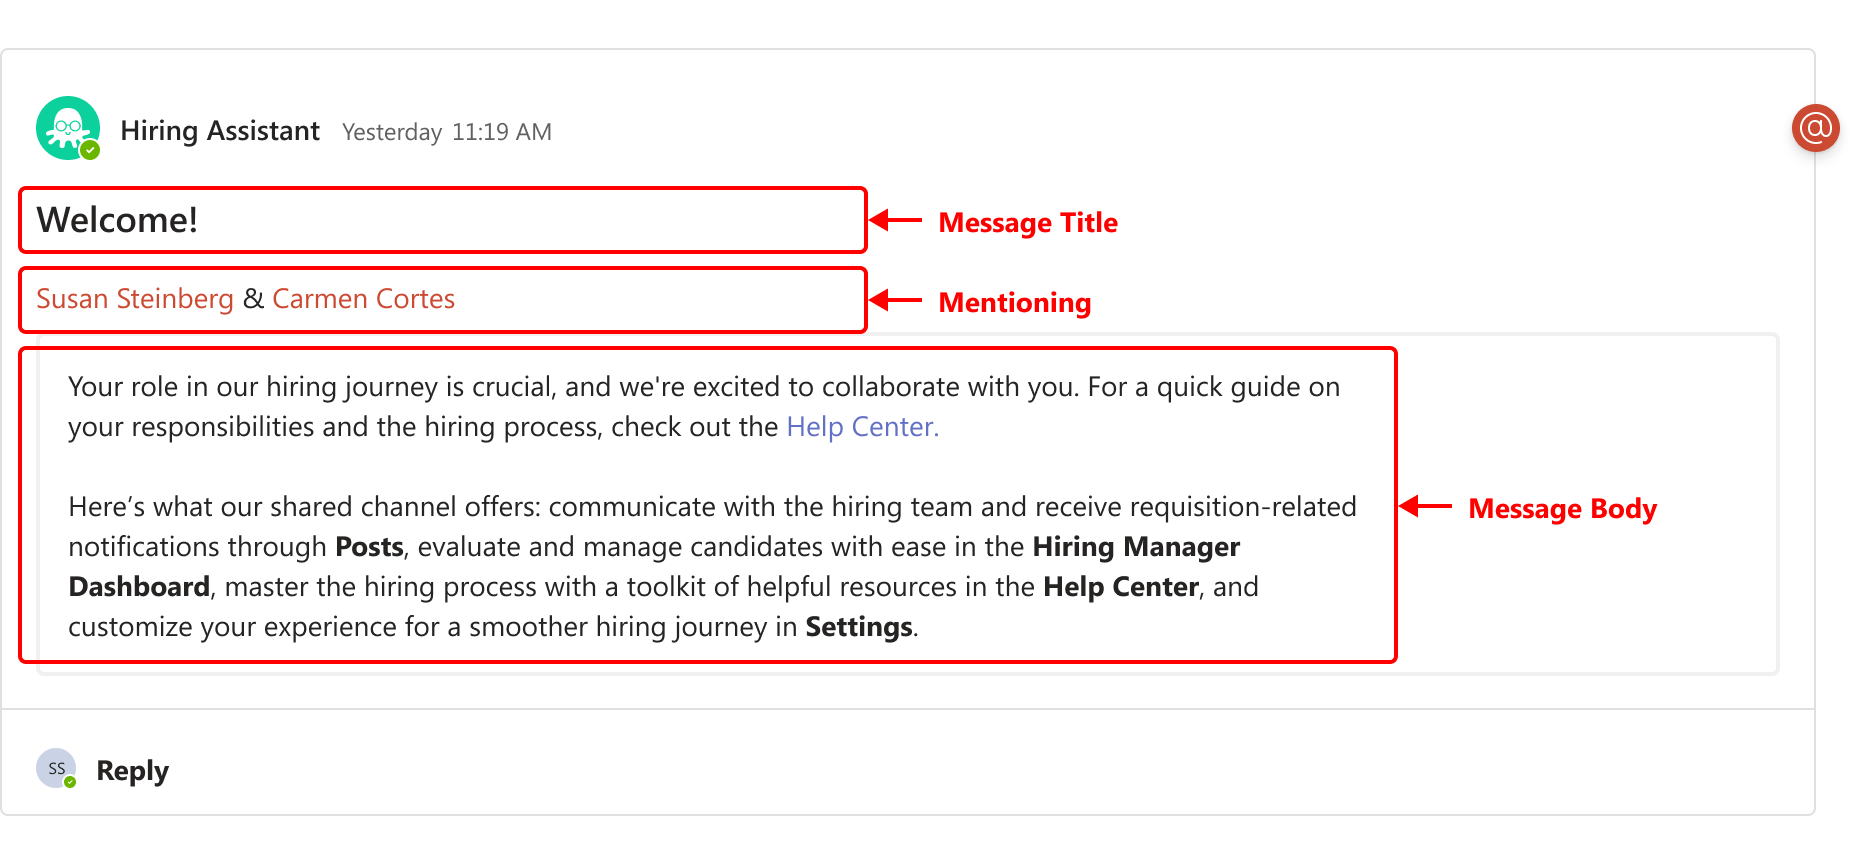The width and height of the screenshot is (1855, 864).
Task: Click the Hiring Assistant sender name
Action: pos(220,131)
